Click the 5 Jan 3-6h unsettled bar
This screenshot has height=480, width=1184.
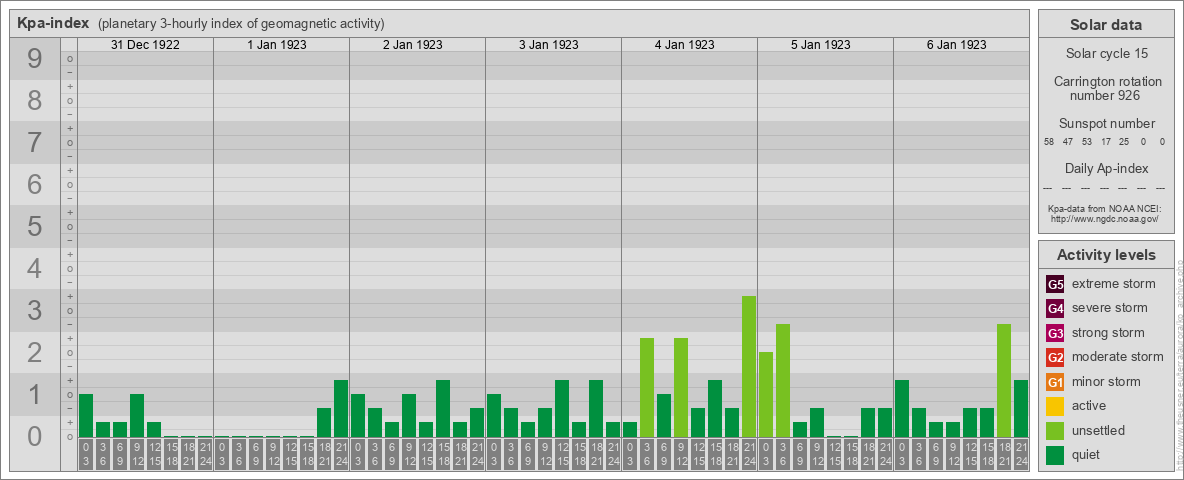[783, 381]
